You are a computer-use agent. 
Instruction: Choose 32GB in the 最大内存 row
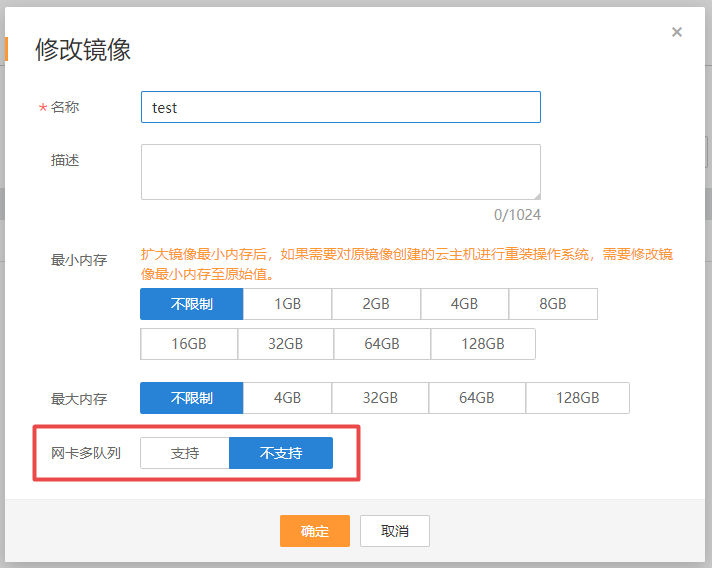(x=380, y=398)
